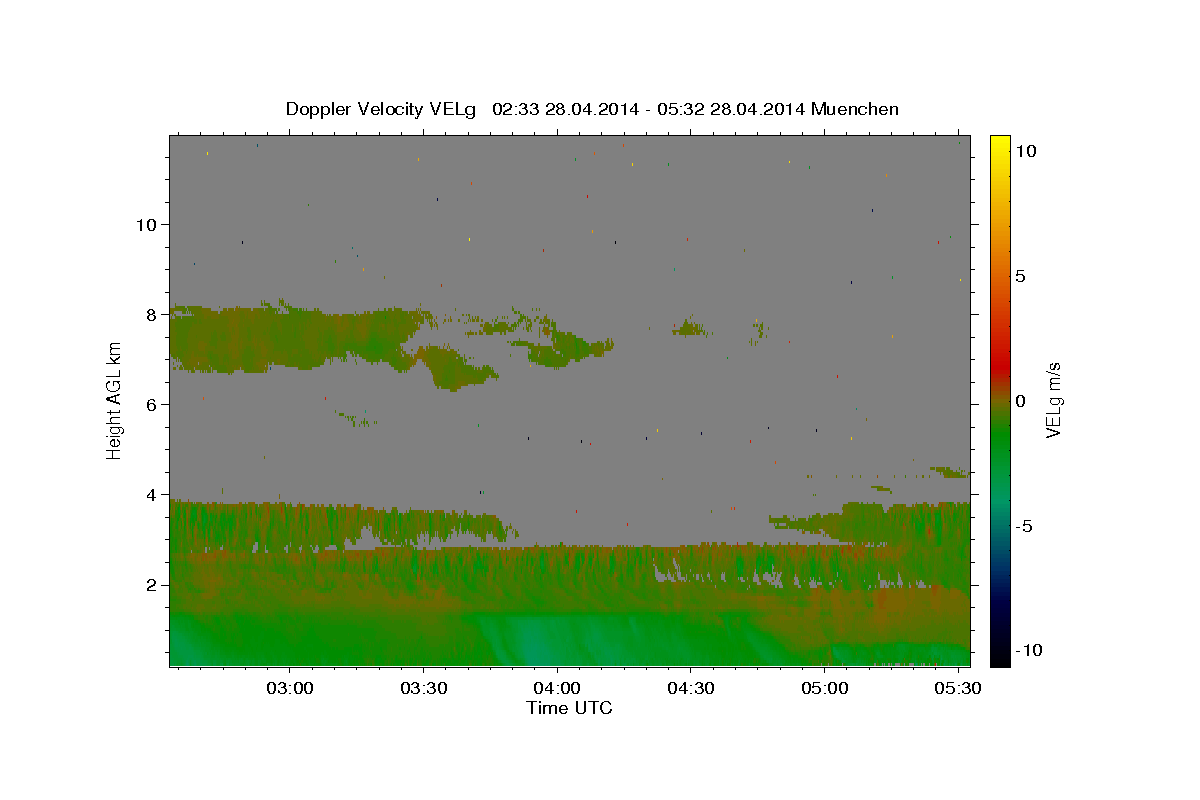Click the colorbar tick value -5

coord(1023,526)
